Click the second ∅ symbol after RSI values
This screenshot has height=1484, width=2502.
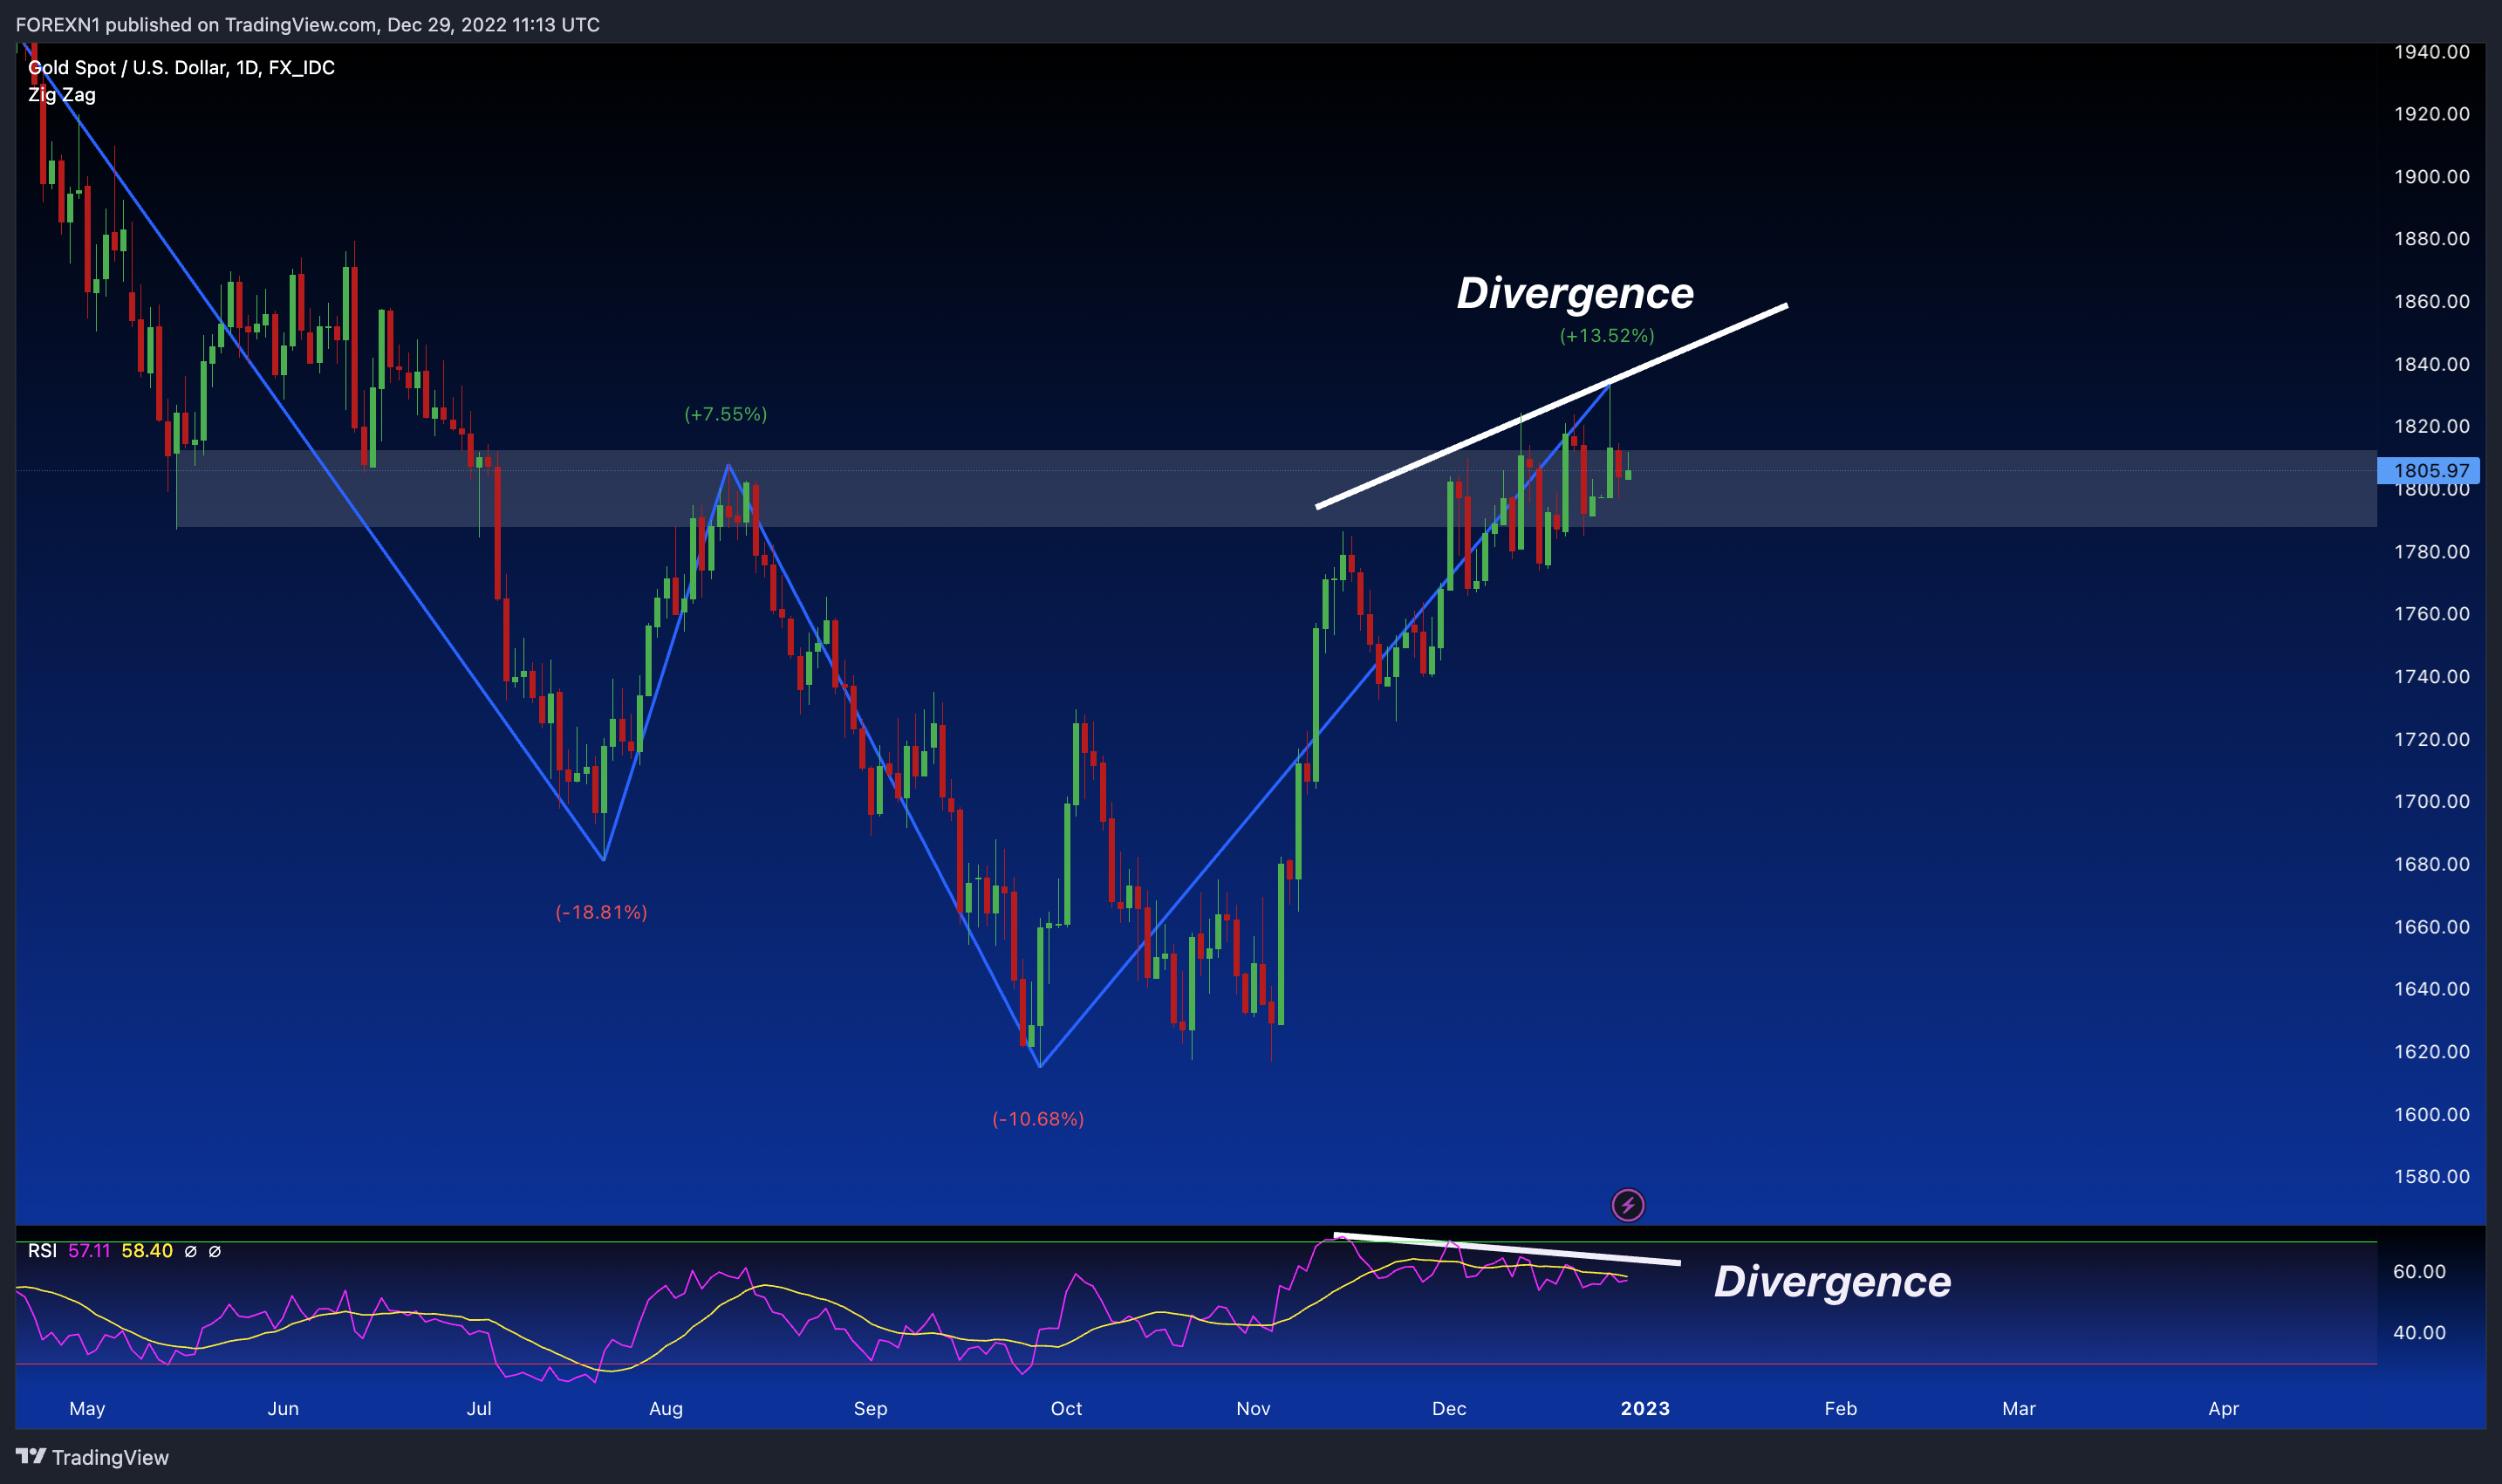pos(214,1252)
